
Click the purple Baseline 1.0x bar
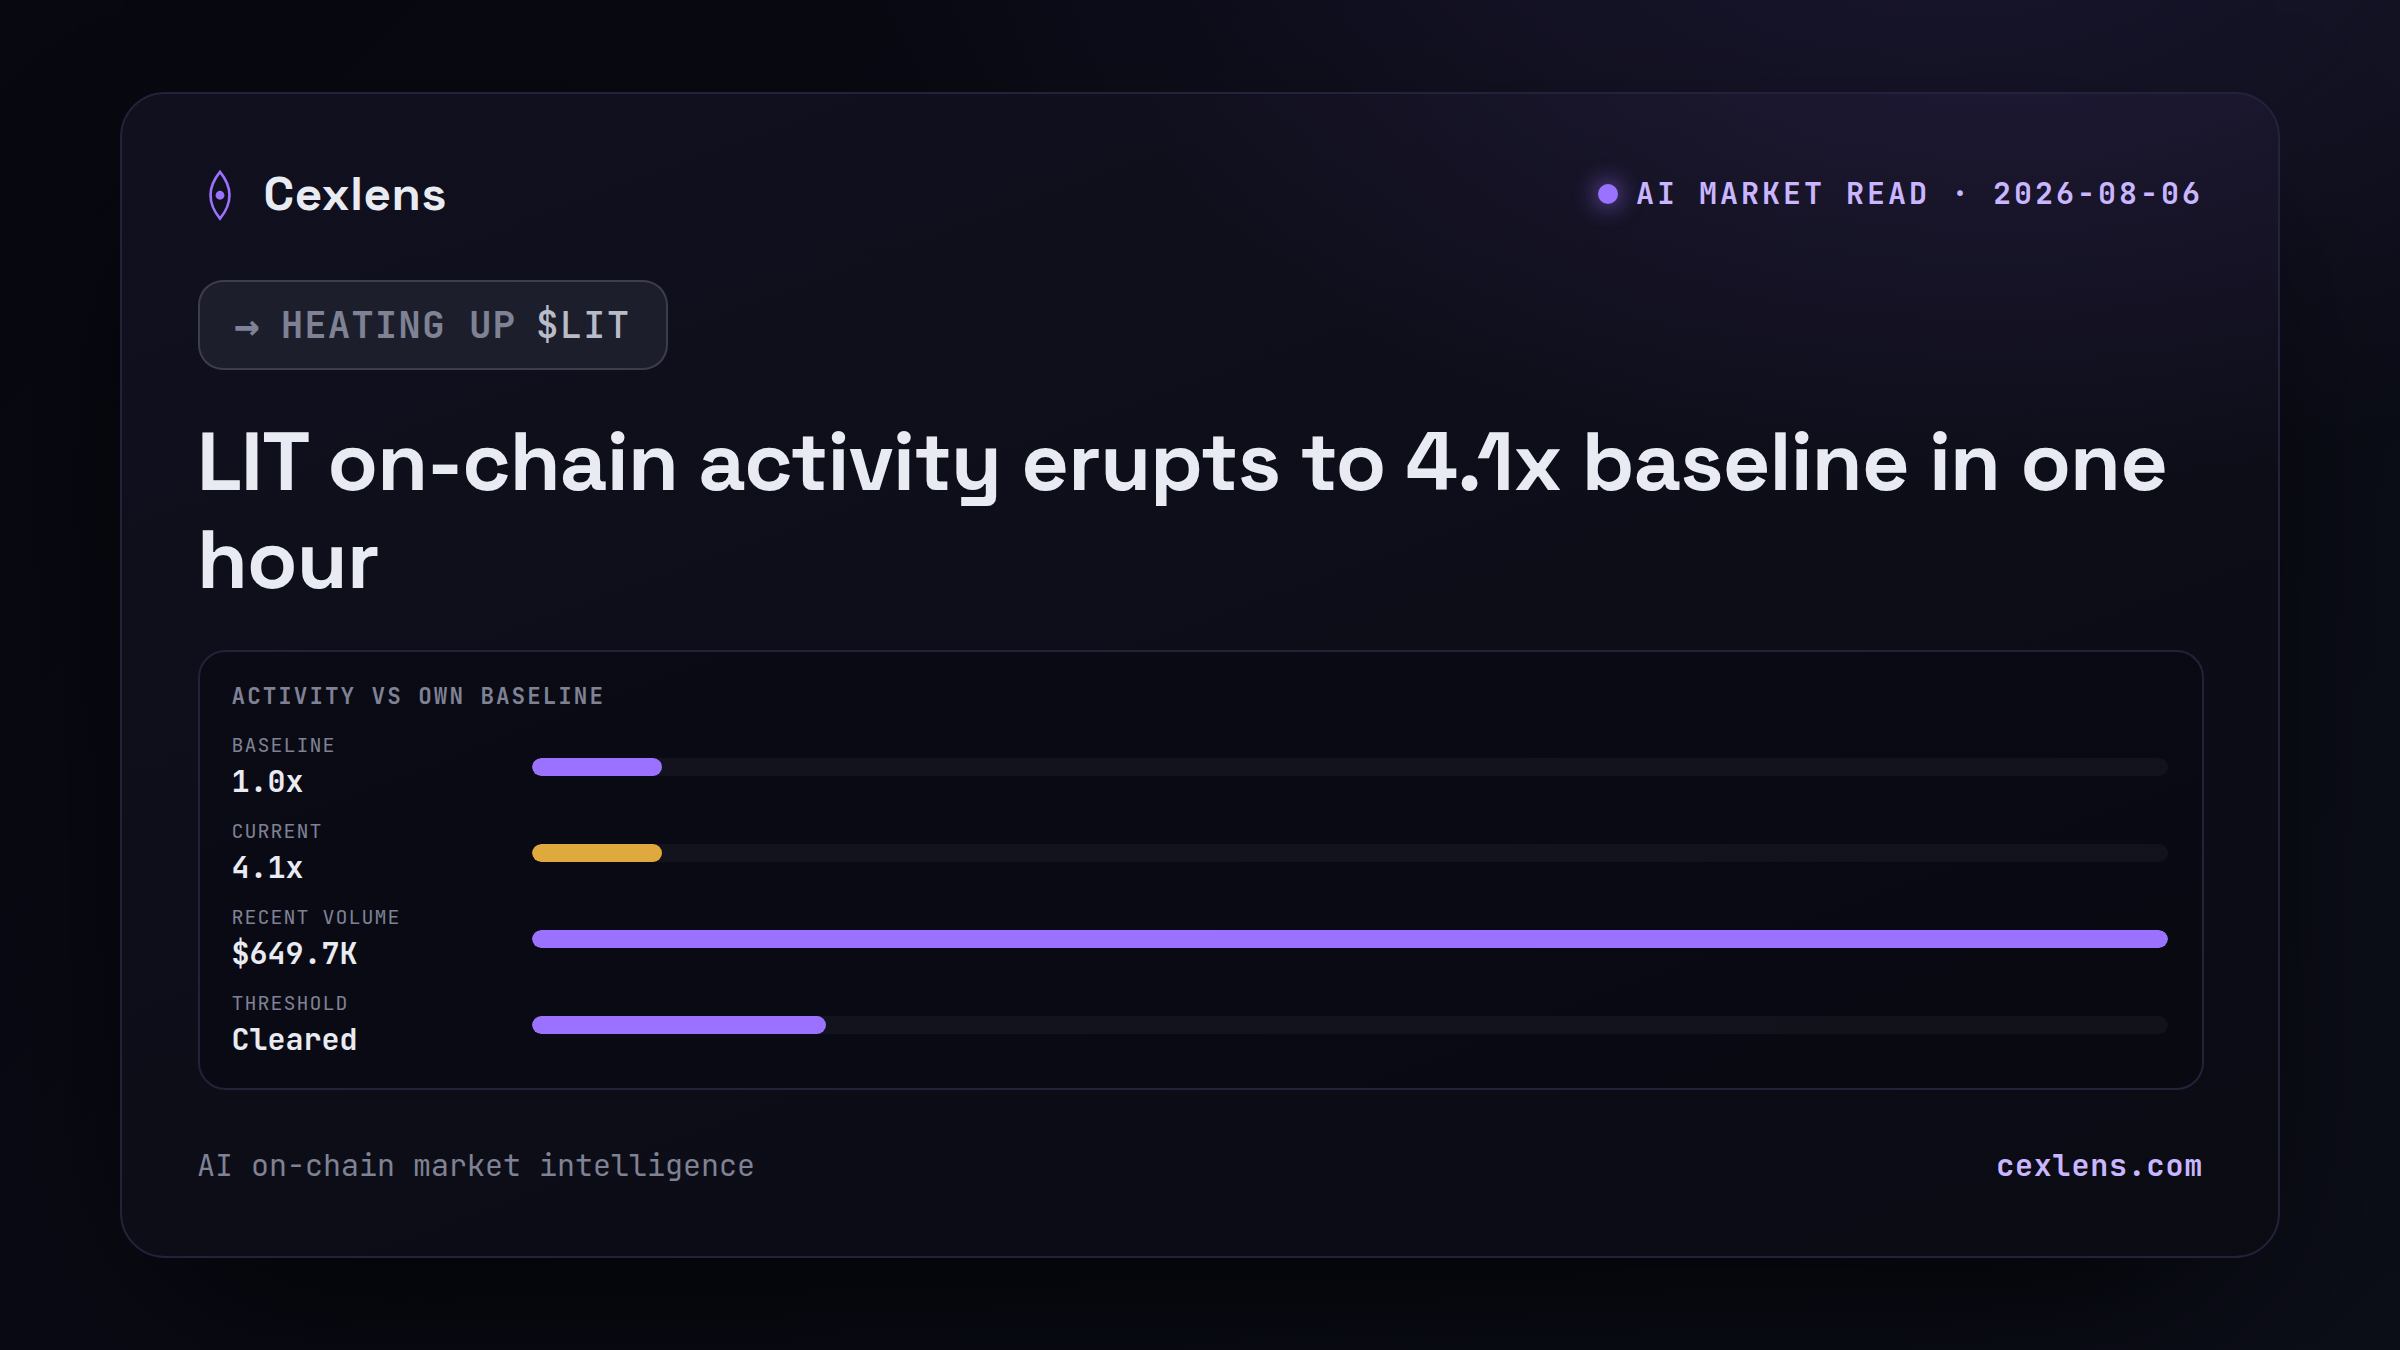[597, 767]
